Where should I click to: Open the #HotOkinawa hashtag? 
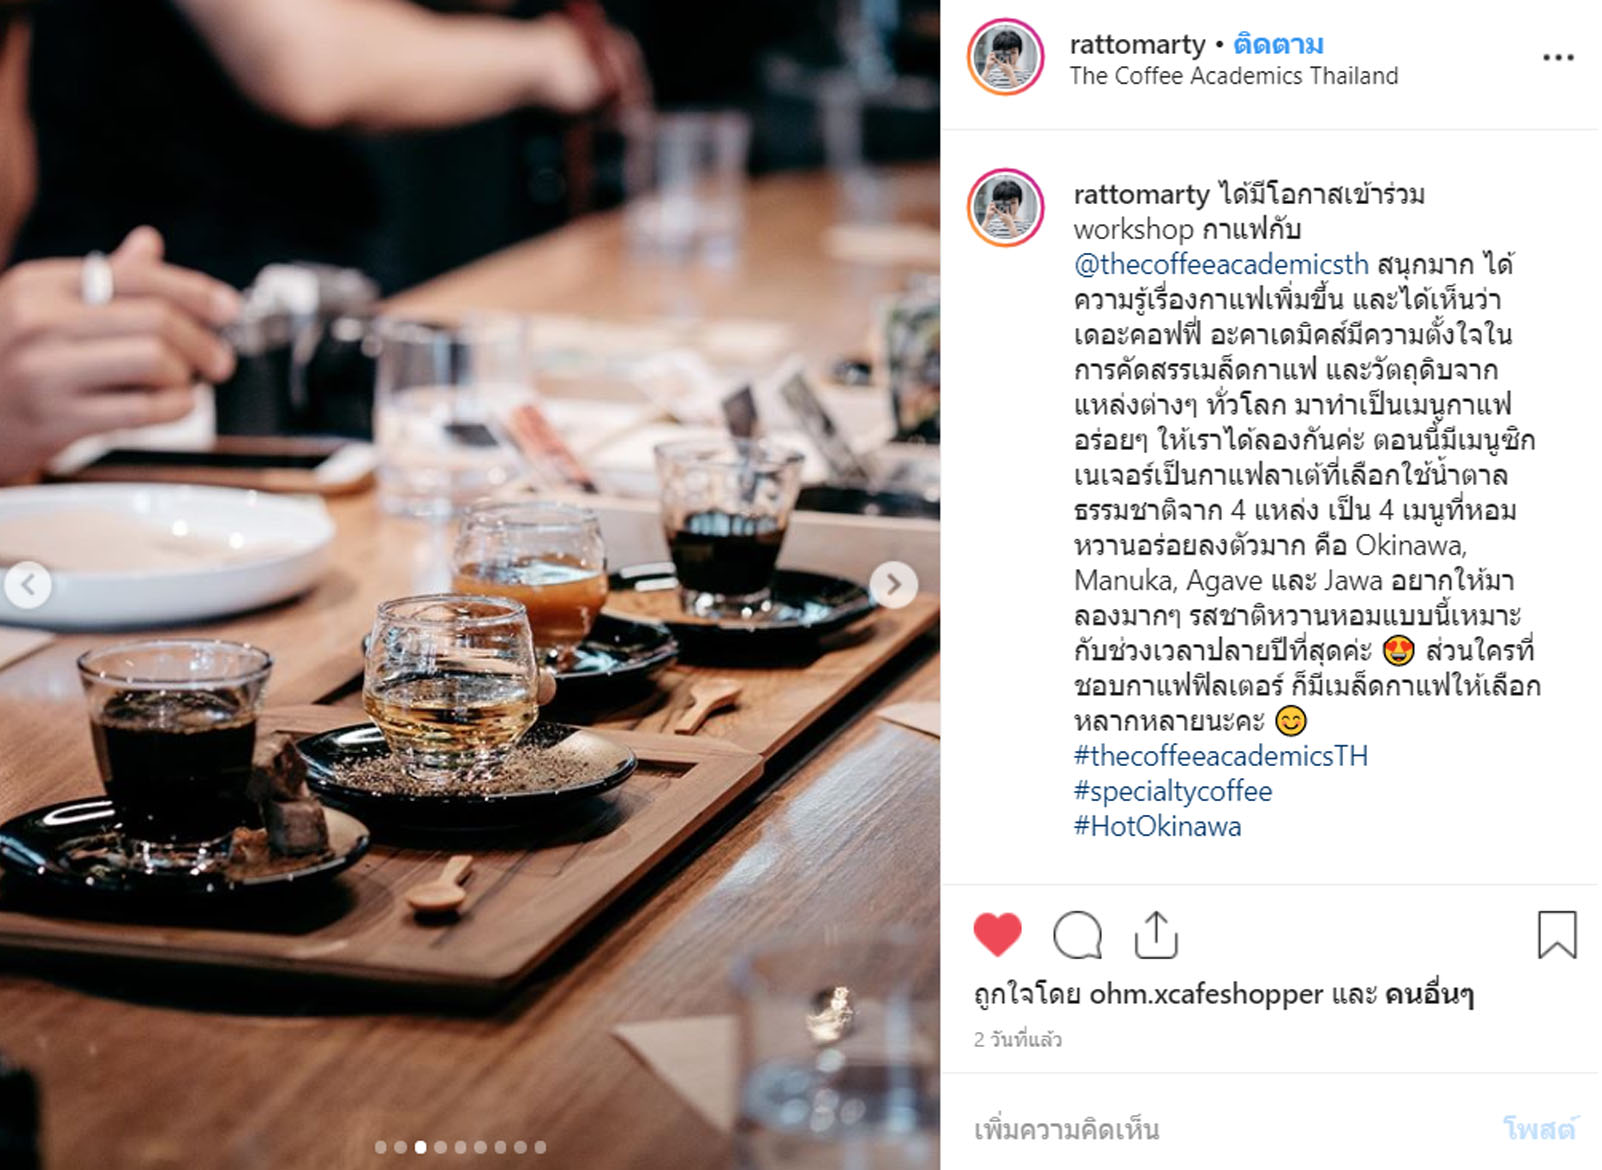click(x=1157, y=826)
